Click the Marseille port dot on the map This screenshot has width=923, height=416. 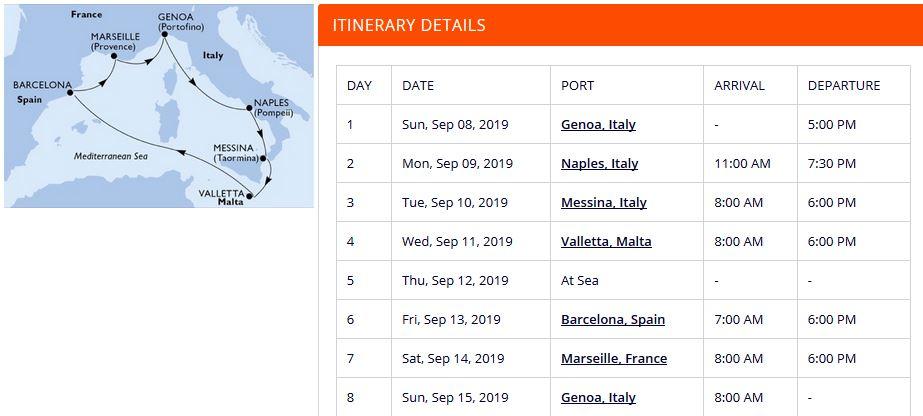(x=115, y=55)
